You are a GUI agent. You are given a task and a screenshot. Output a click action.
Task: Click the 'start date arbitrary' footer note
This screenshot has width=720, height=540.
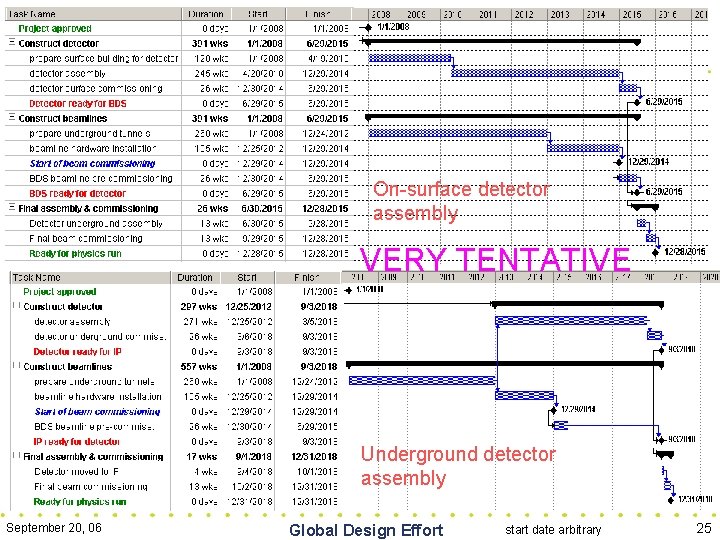tap(553, 530)
